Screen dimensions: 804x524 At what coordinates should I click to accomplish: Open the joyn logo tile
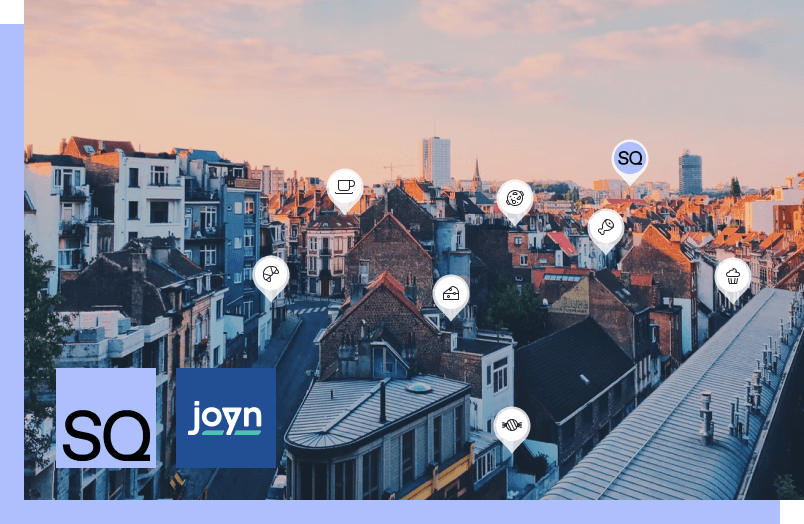tap(226, 418)
